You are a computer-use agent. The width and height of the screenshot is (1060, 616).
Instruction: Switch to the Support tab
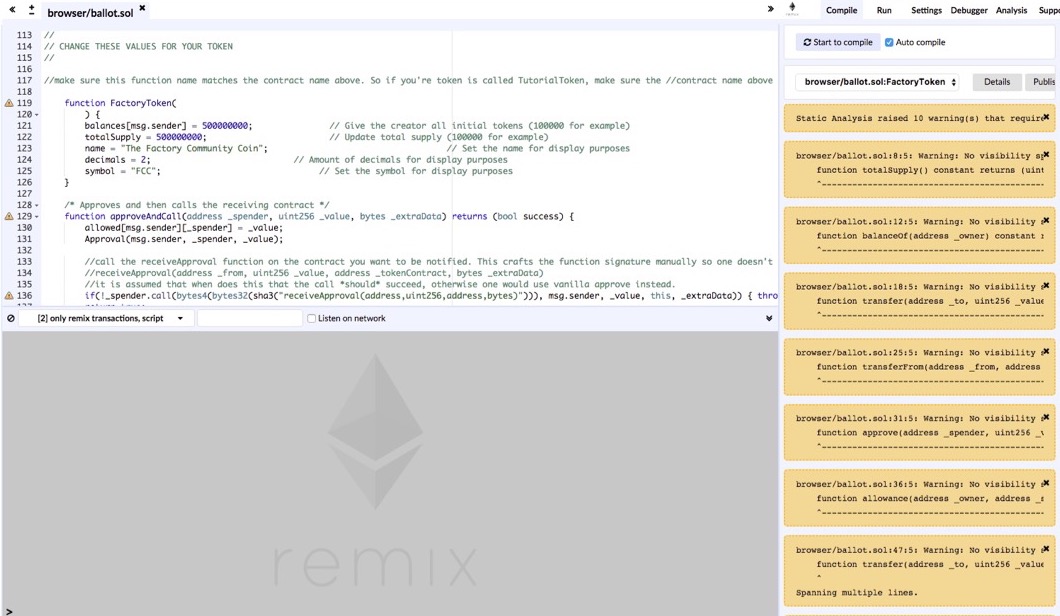point(1049,10)
